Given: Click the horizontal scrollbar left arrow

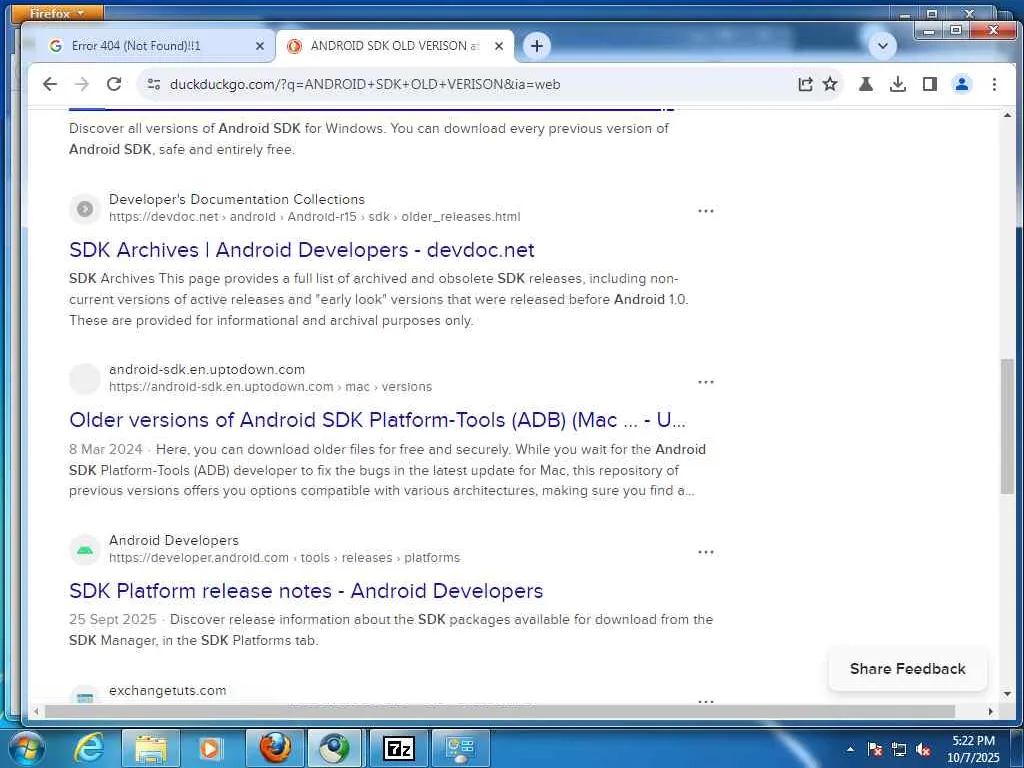Looking at the screenshot, I should 37,711.
